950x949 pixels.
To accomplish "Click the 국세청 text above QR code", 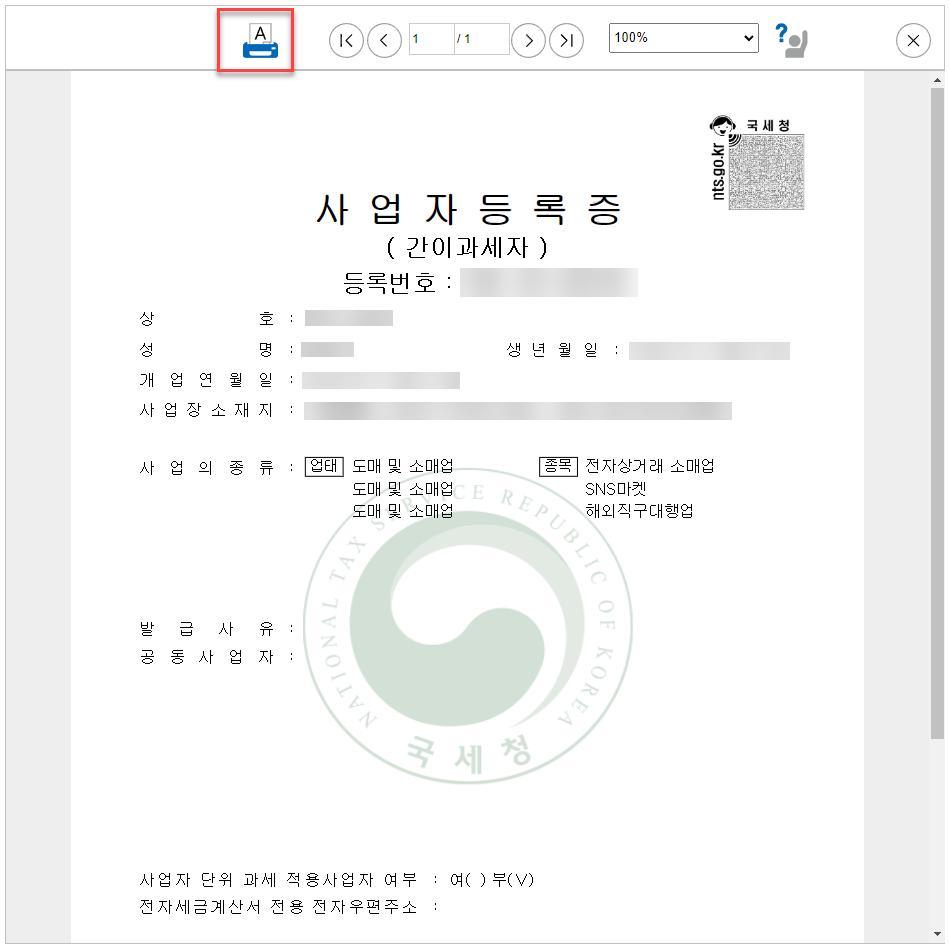I will (768, 125).
